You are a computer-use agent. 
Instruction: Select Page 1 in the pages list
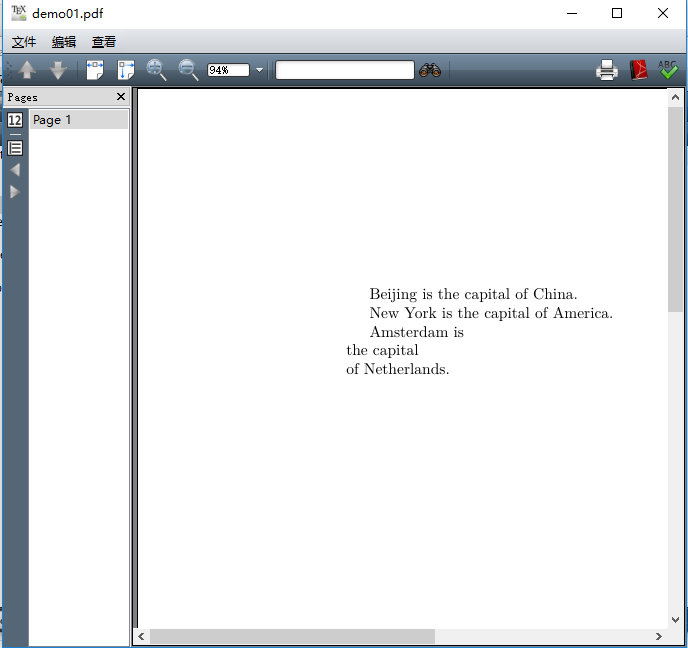(79, 120)
